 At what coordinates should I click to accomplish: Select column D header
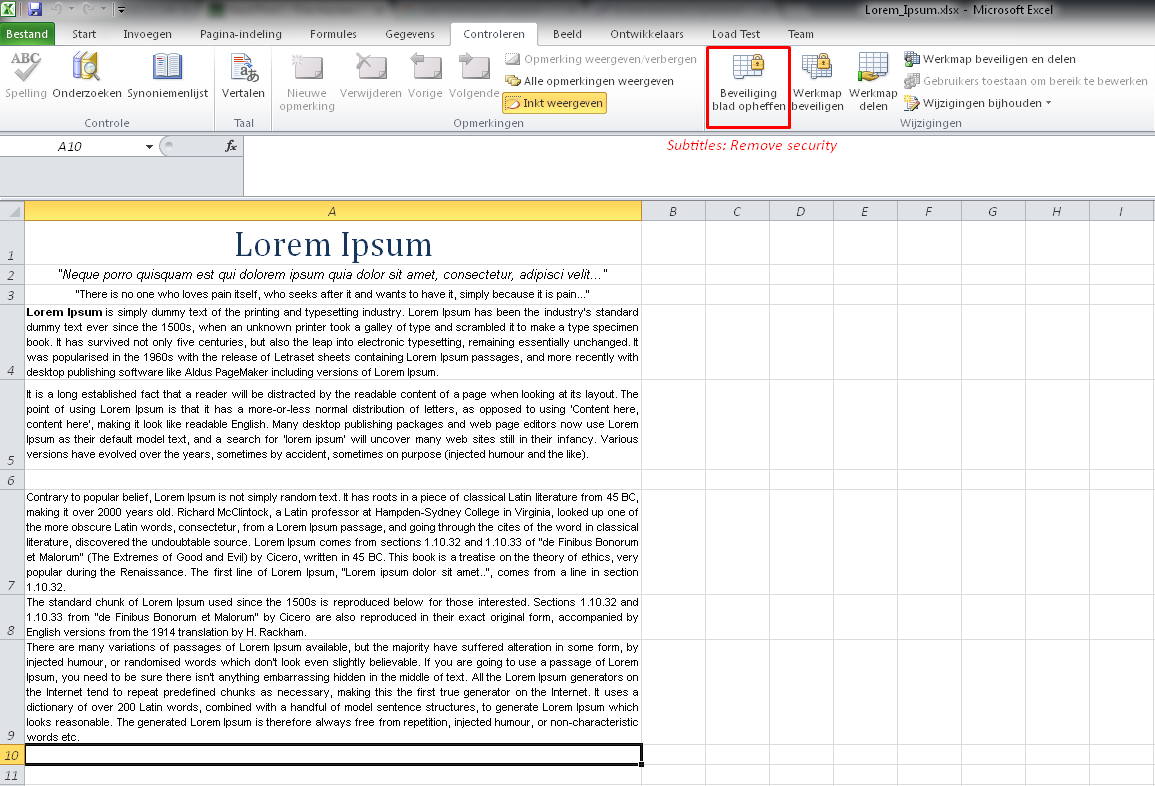pyautogui.click(x=801, y=211)
